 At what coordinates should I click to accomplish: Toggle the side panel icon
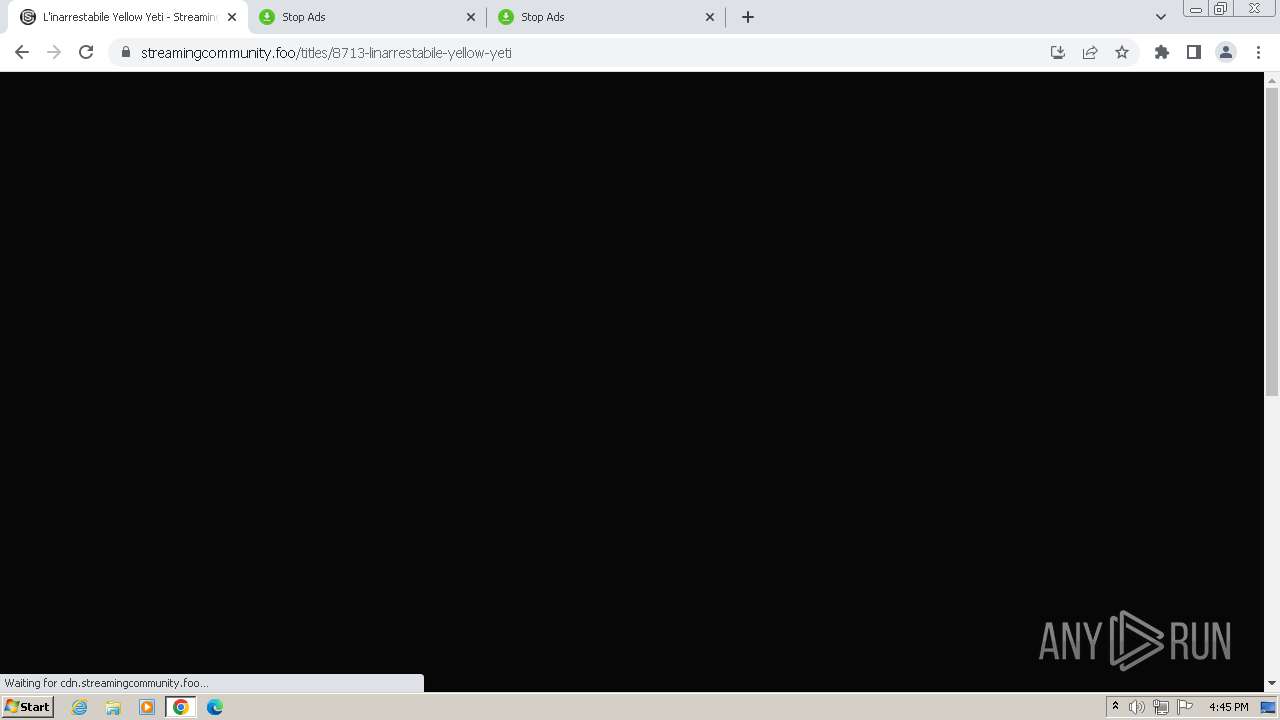click(1194, 52)
